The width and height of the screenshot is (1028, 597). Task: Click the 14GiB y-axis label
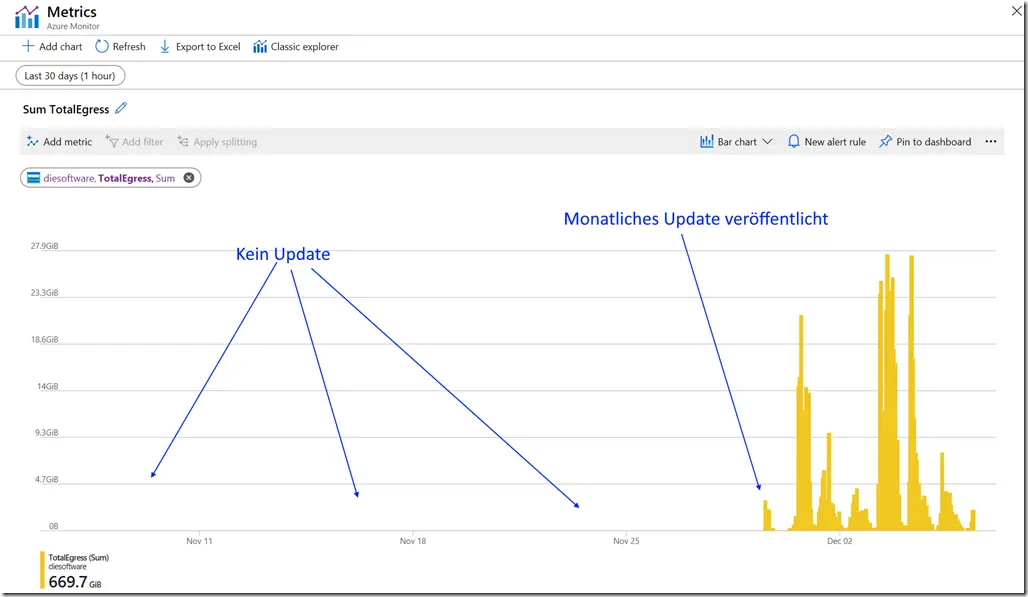47,387
